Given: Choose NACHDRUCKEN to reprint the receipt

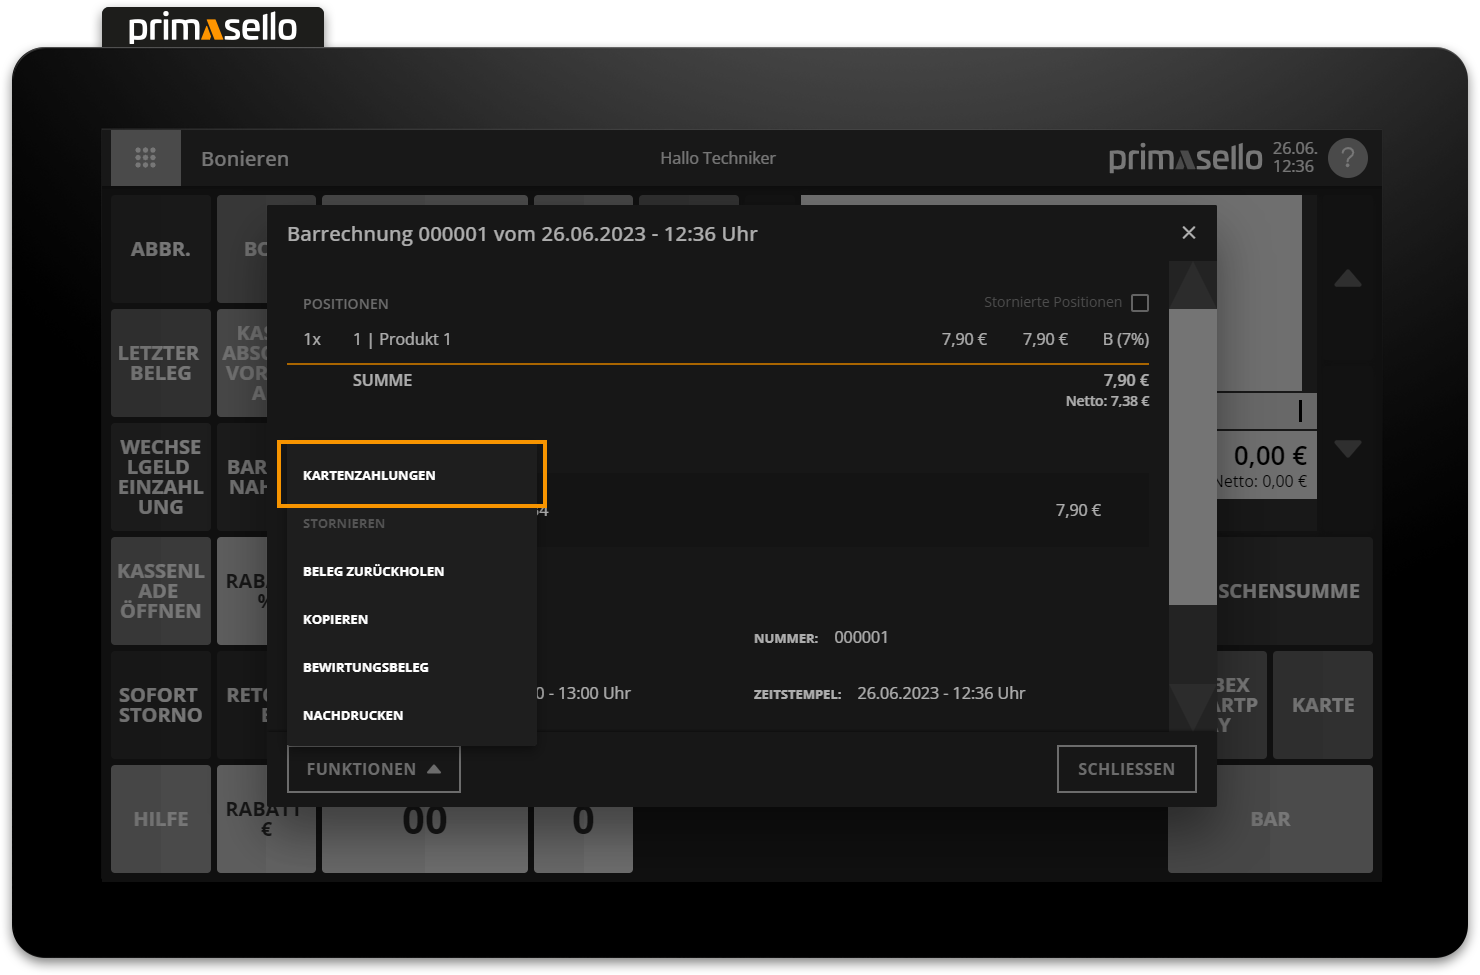Looking at the screenshot, I should click(x=353, y=715).
